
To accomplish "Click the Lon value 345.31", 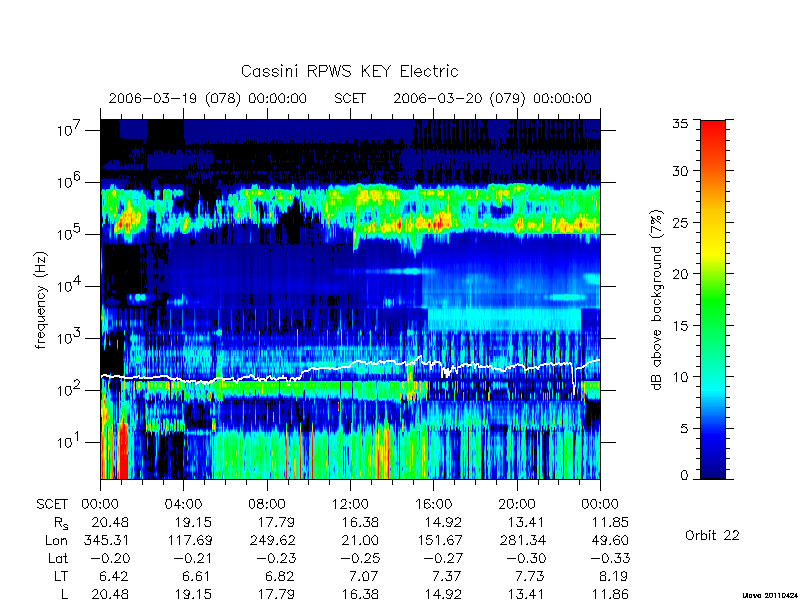I will (x=106, y=540).
